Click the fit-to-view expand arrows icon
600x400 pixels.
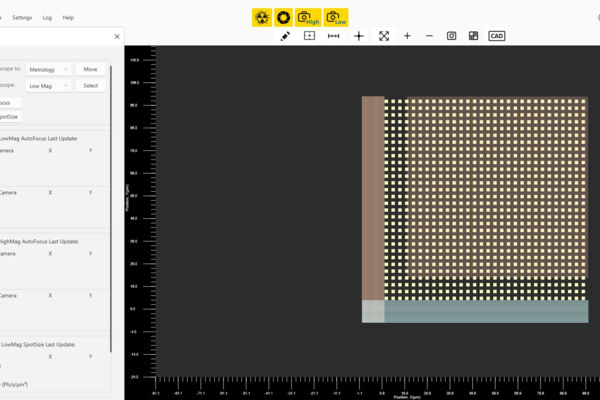[x=384, y=36]
